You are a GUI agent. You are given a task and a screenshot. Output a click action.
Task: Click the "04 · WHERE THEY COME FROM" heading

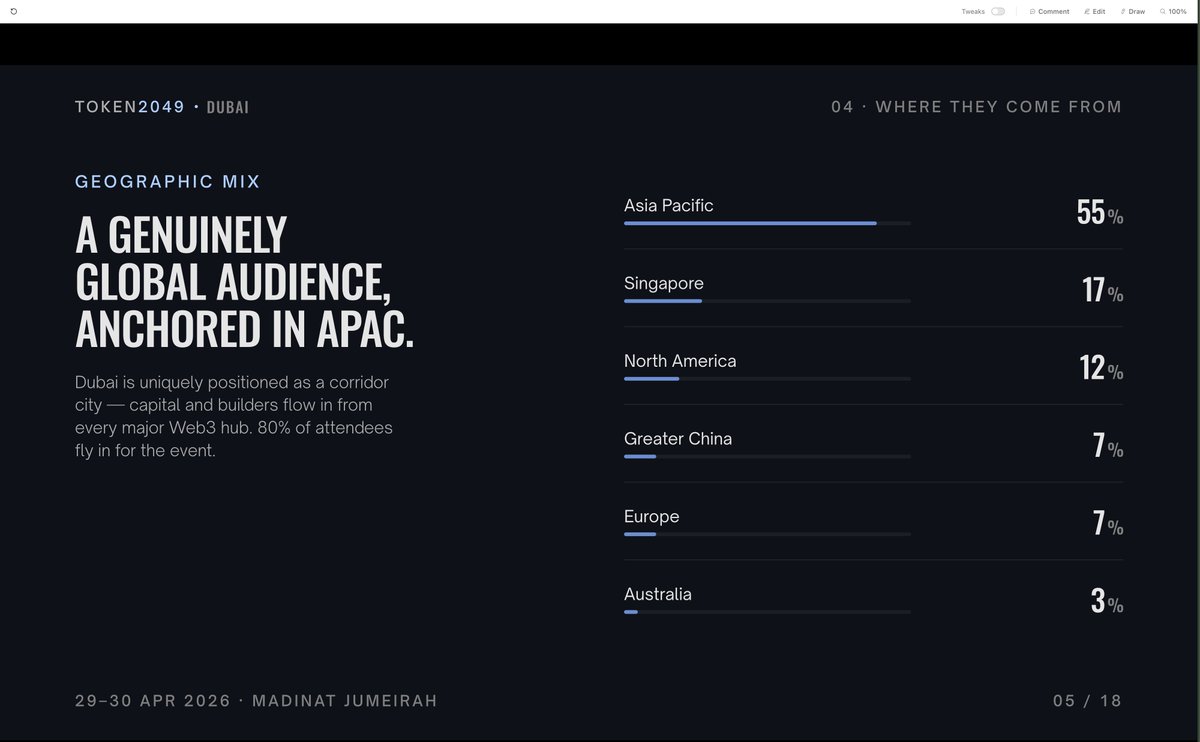click(977, 107)
